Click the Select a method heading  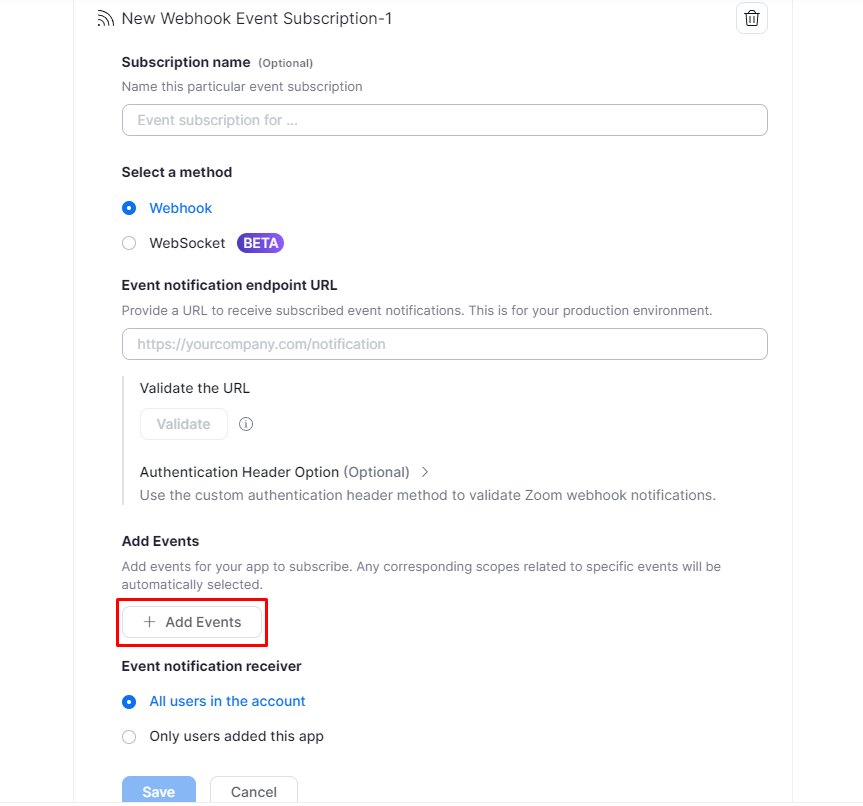click(x=177, y=172)
